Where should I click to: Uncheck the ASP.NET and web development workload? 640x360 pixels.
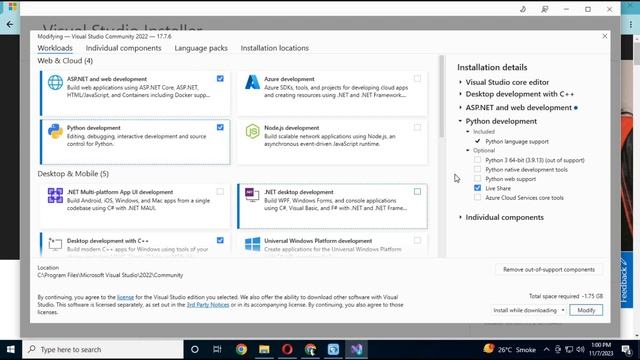(x=220, y=78)
